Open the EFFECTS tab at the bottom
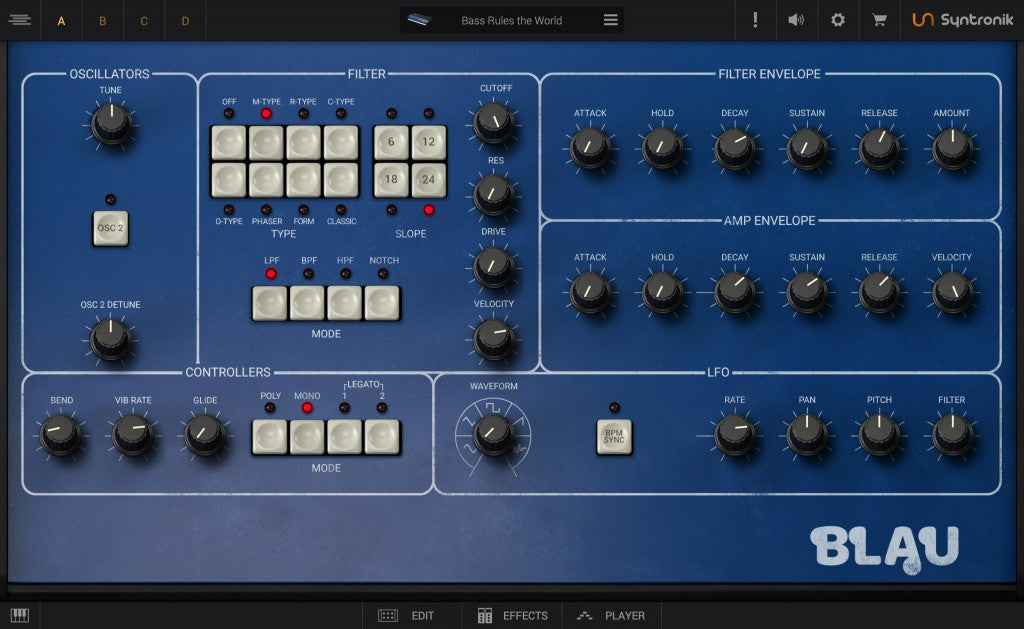The width and height of the screenshot is (1024, 629). [512, 616]
